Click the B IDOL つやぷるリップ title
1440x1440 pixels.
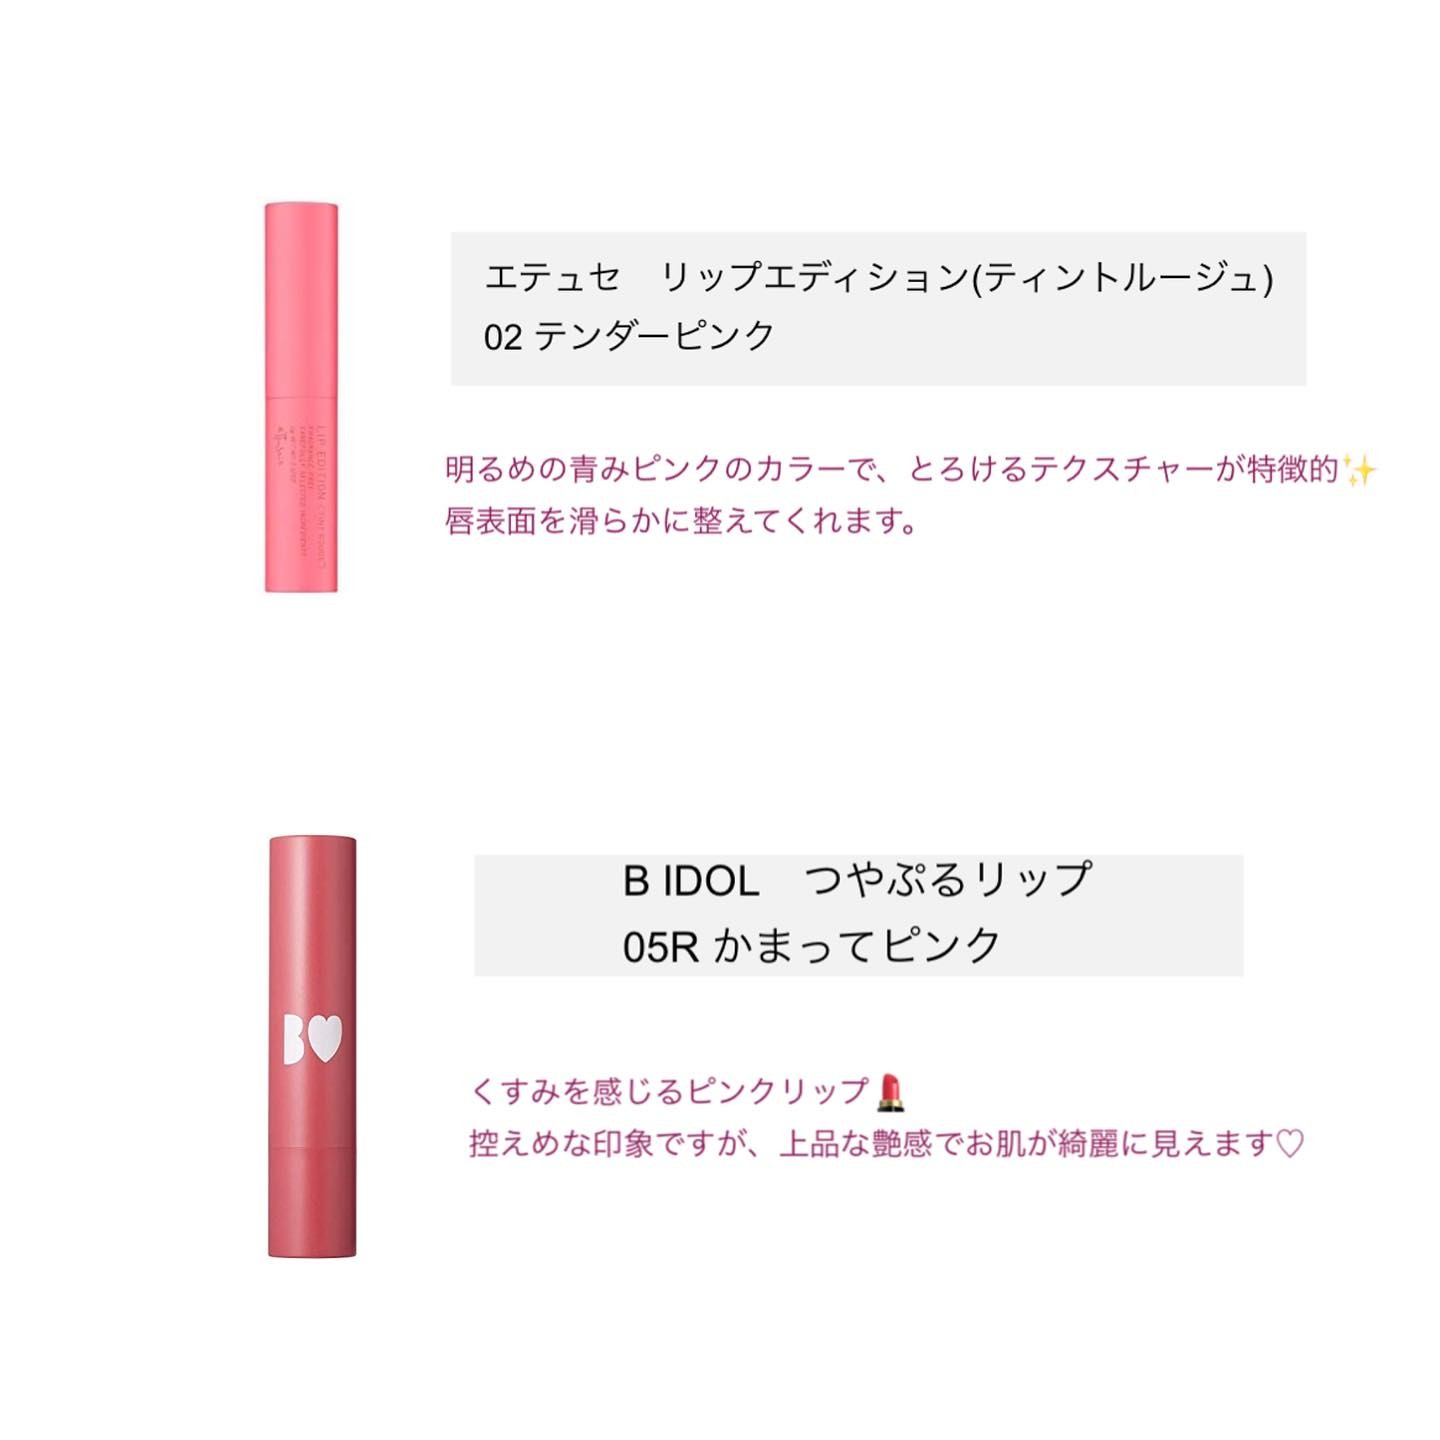[857, 881]
